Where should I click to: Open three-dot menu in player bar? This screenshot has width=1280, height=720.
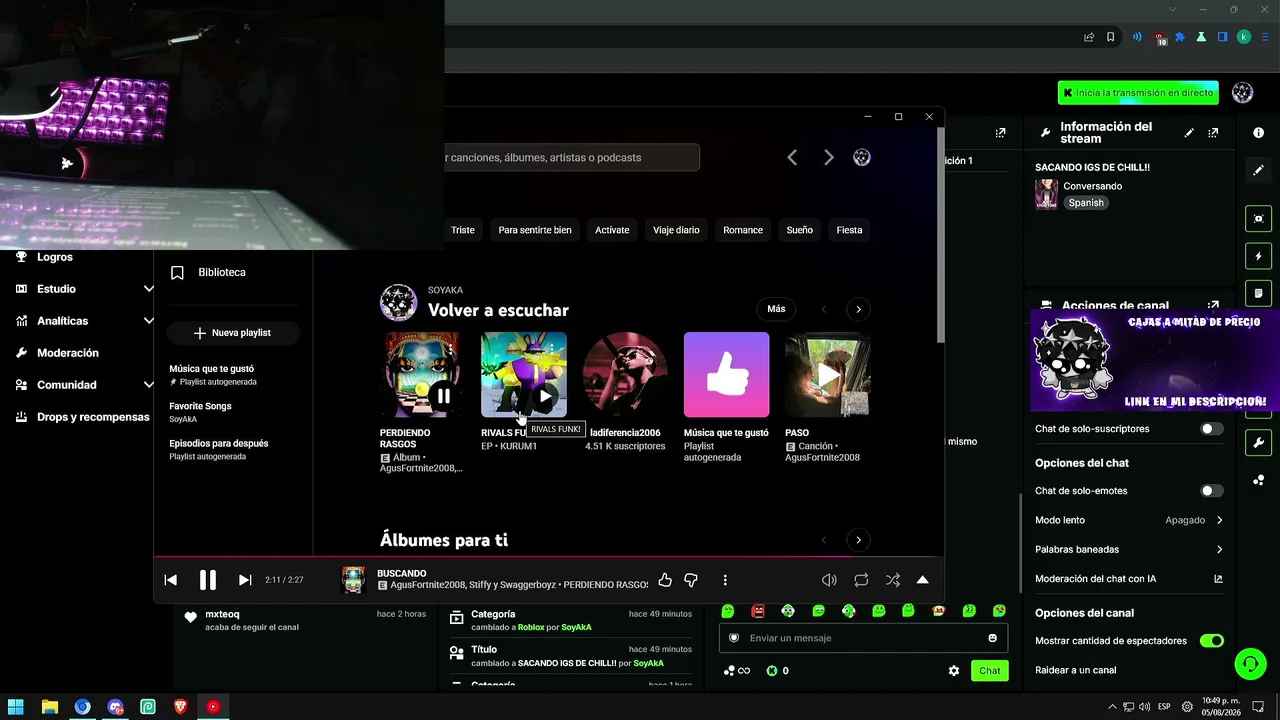pos(725,580)
